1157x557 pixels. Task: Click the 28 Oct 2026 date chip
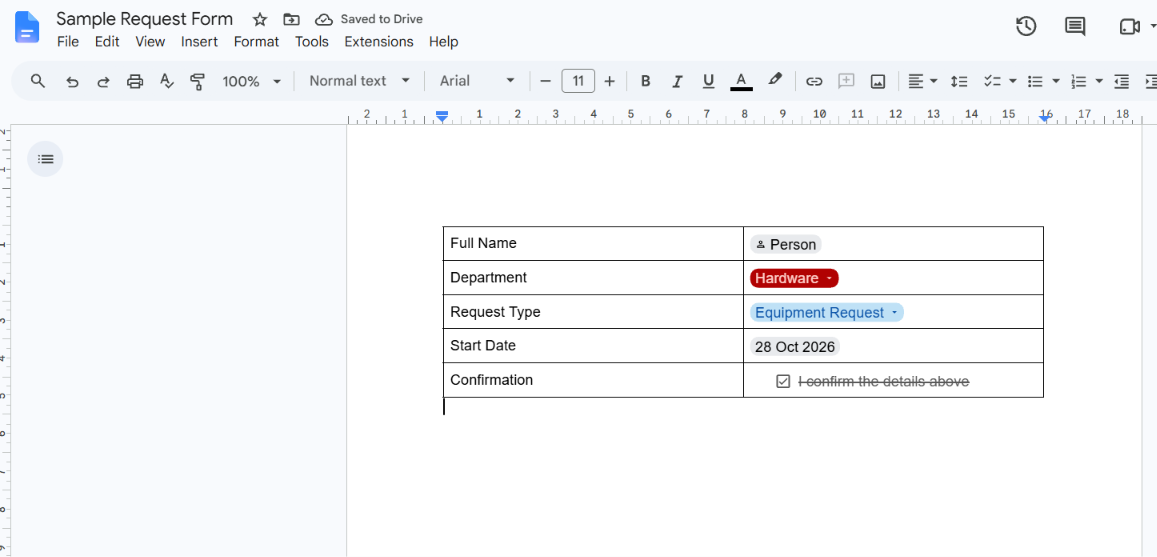(x=795, y=347)
